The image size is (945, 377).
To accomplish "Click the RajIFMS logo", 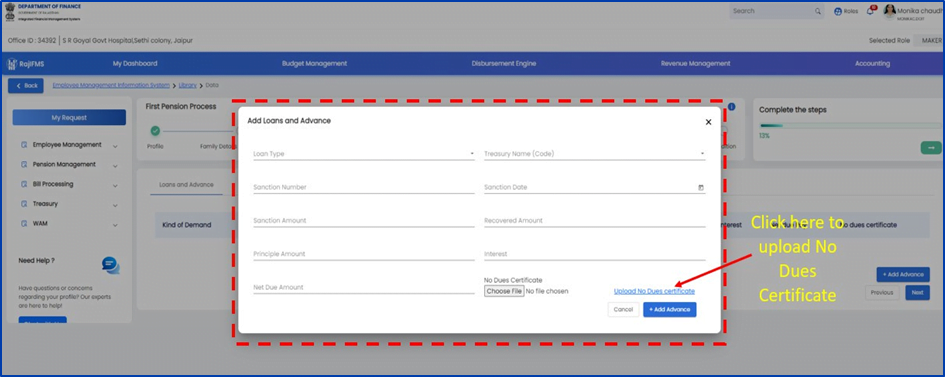I will click(26, 64).
